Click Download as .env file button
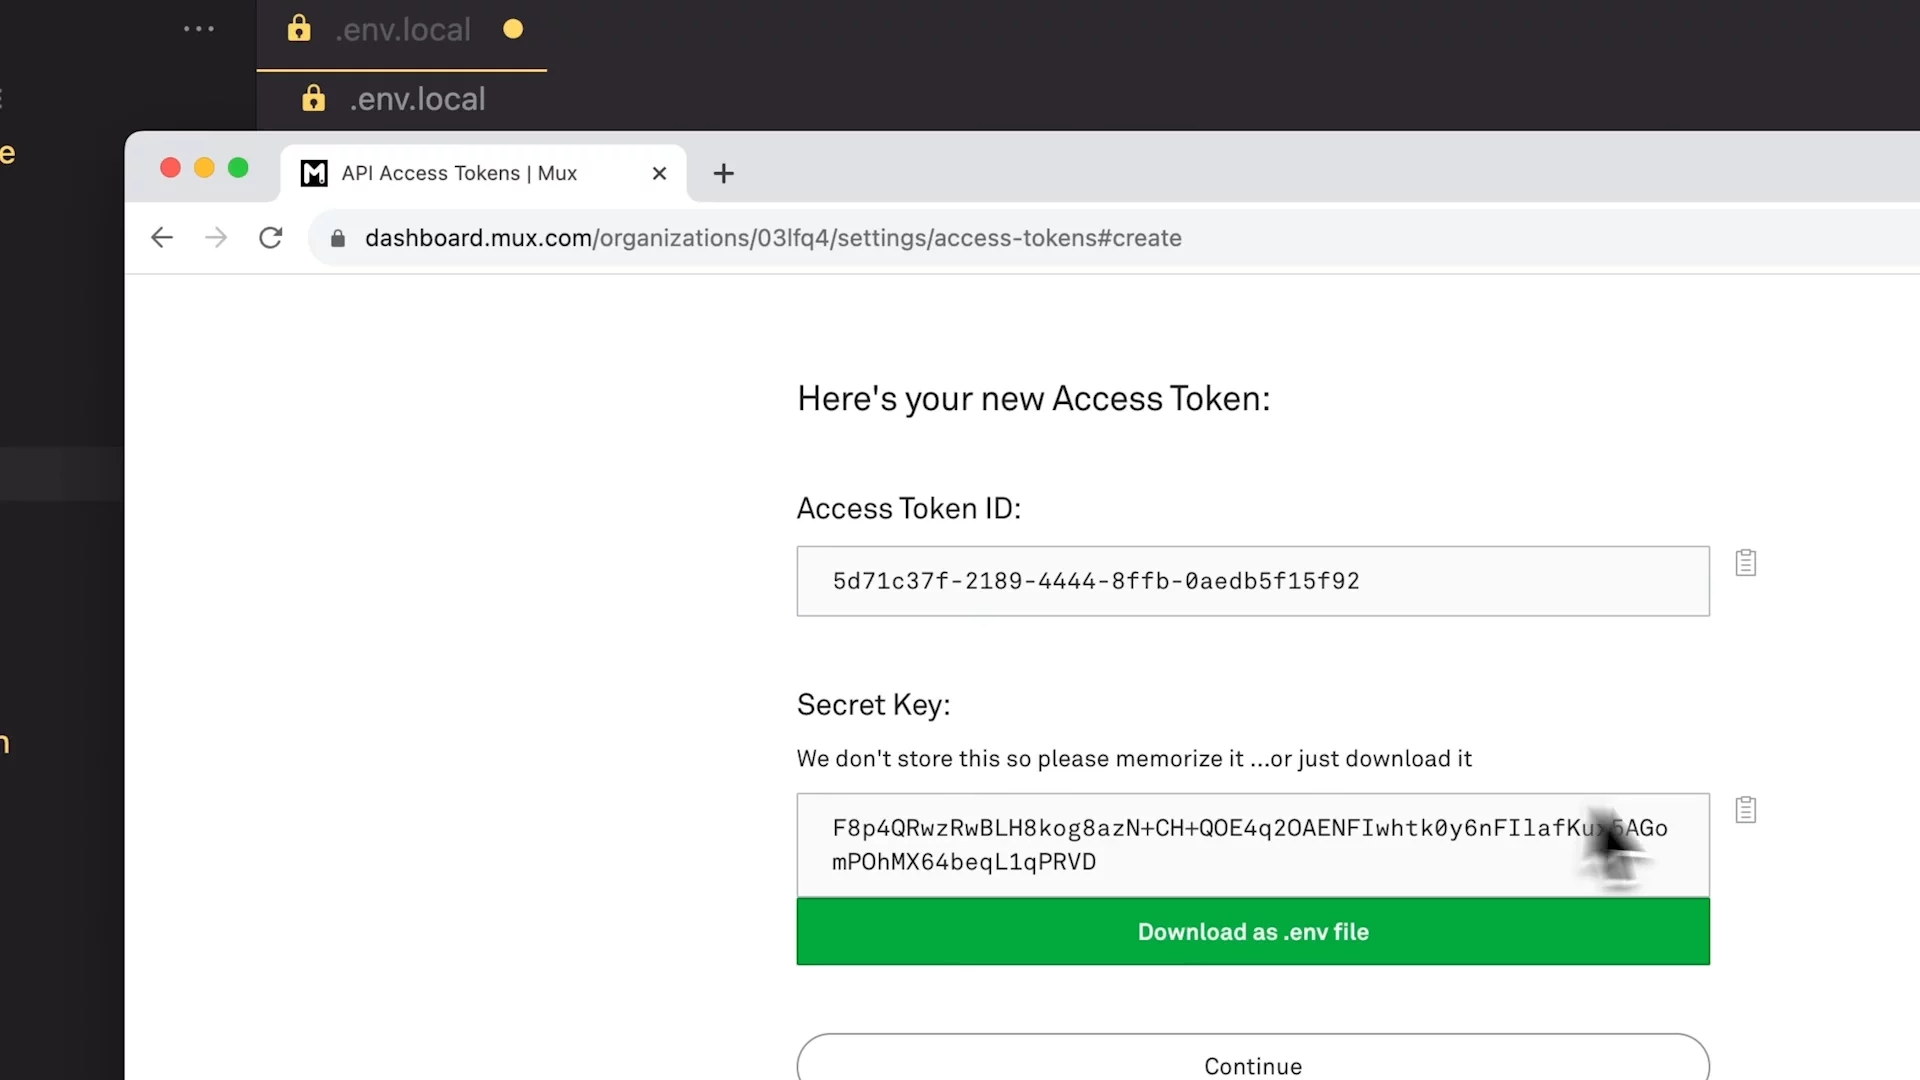Viewport: 1920px width, 1080px height. (x=1252, y=932)
